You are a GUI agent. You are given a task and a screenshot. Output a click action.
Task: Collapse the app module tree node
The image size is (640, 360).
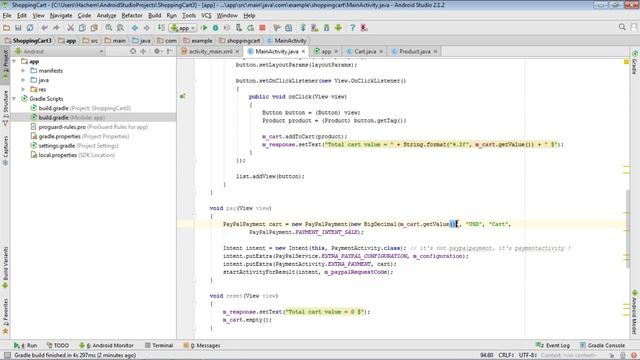coord(14,61)
